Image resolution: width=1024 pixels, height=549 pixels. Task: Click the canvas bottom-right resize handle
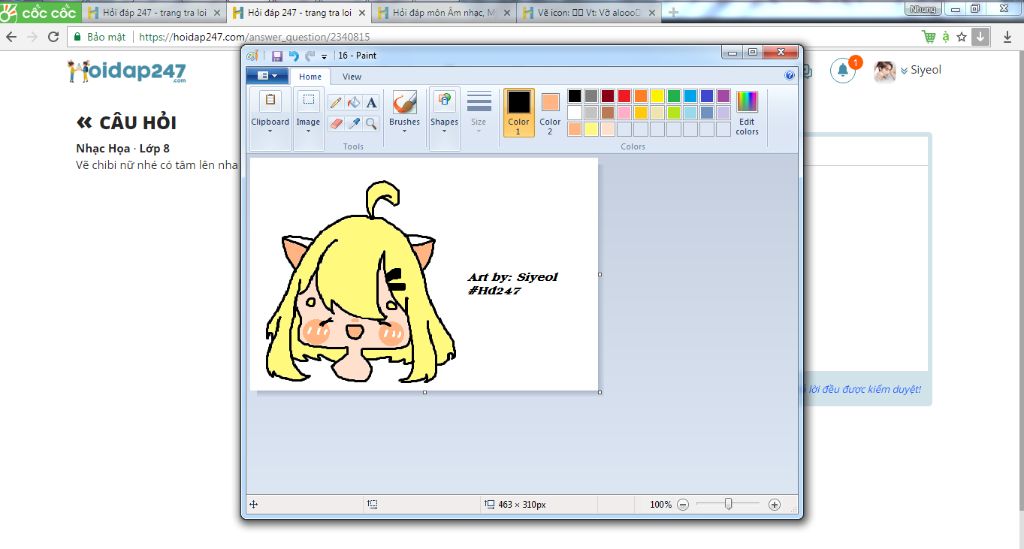(600, 392)
